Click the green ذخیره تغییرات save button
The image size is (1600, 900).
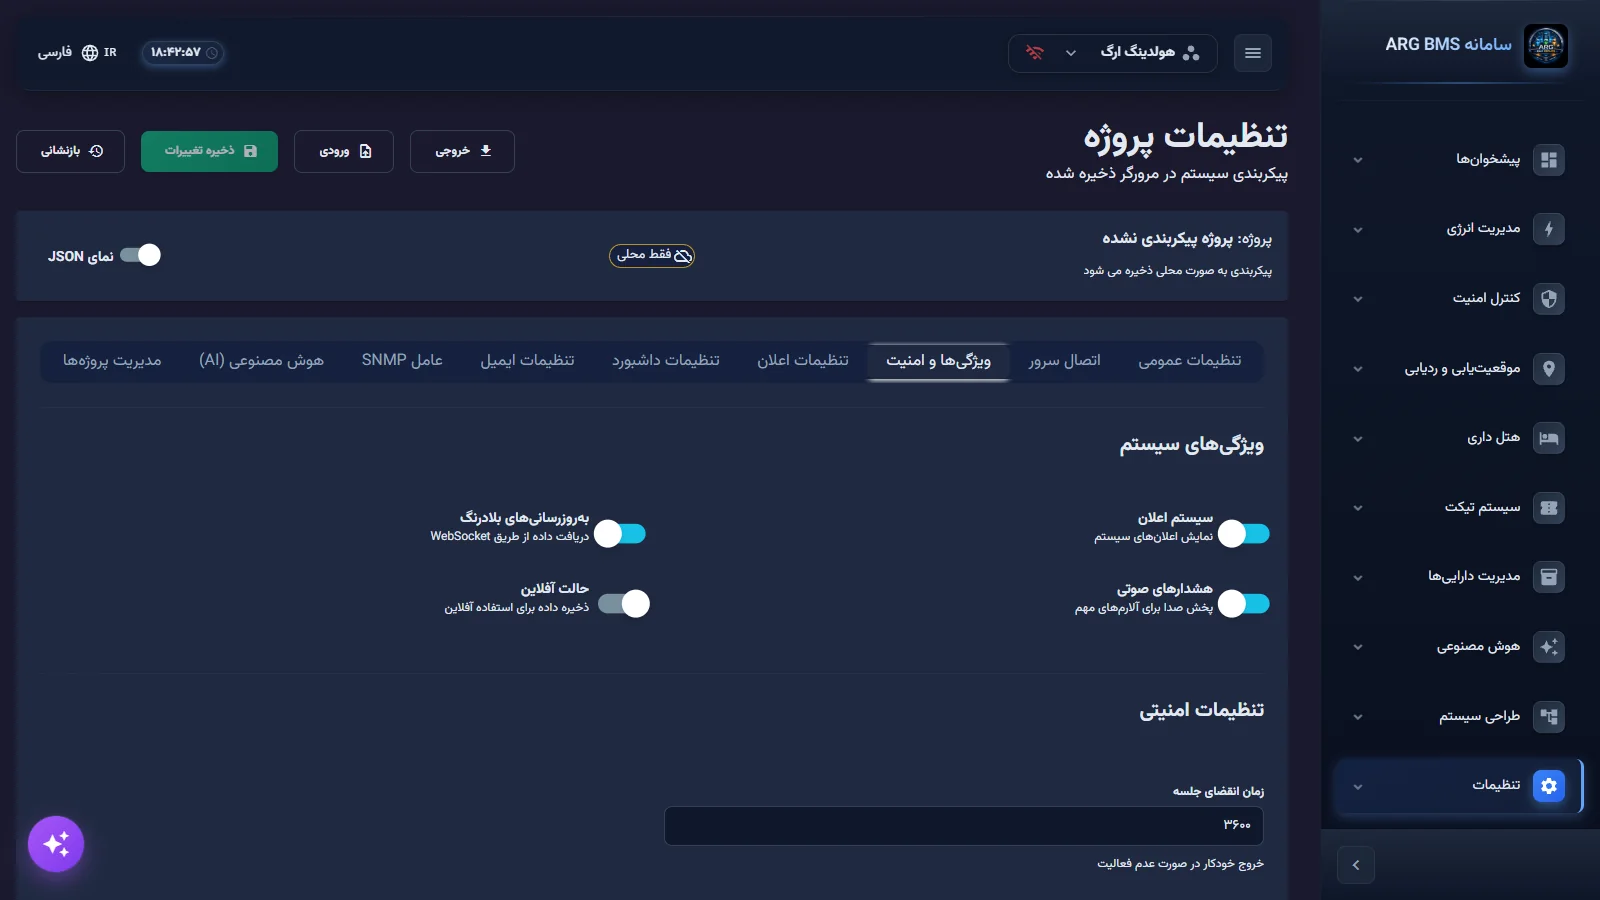(x=209, y=151)
